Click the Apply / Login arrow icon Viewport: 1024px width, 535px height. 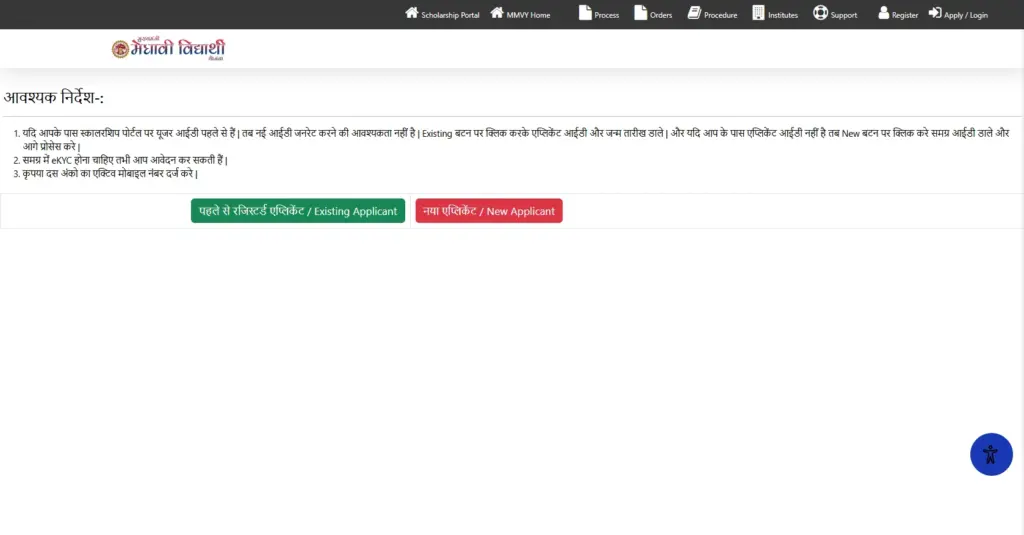coord(935,12)
